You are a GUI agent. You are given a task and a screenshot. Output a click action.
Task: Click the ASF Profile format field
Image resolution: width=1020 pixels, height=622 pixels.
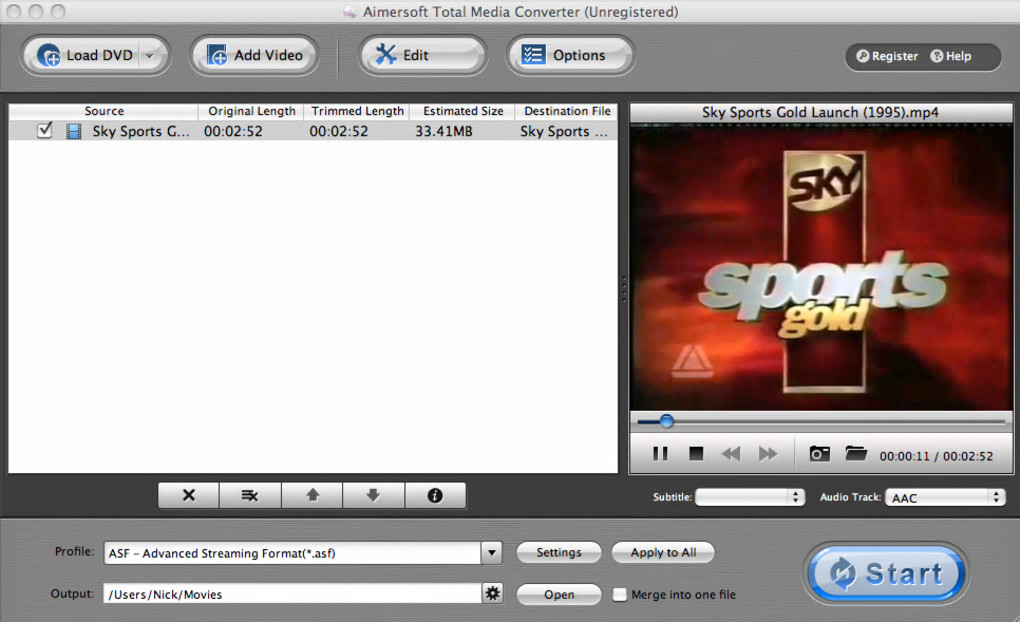coord(292,553)
